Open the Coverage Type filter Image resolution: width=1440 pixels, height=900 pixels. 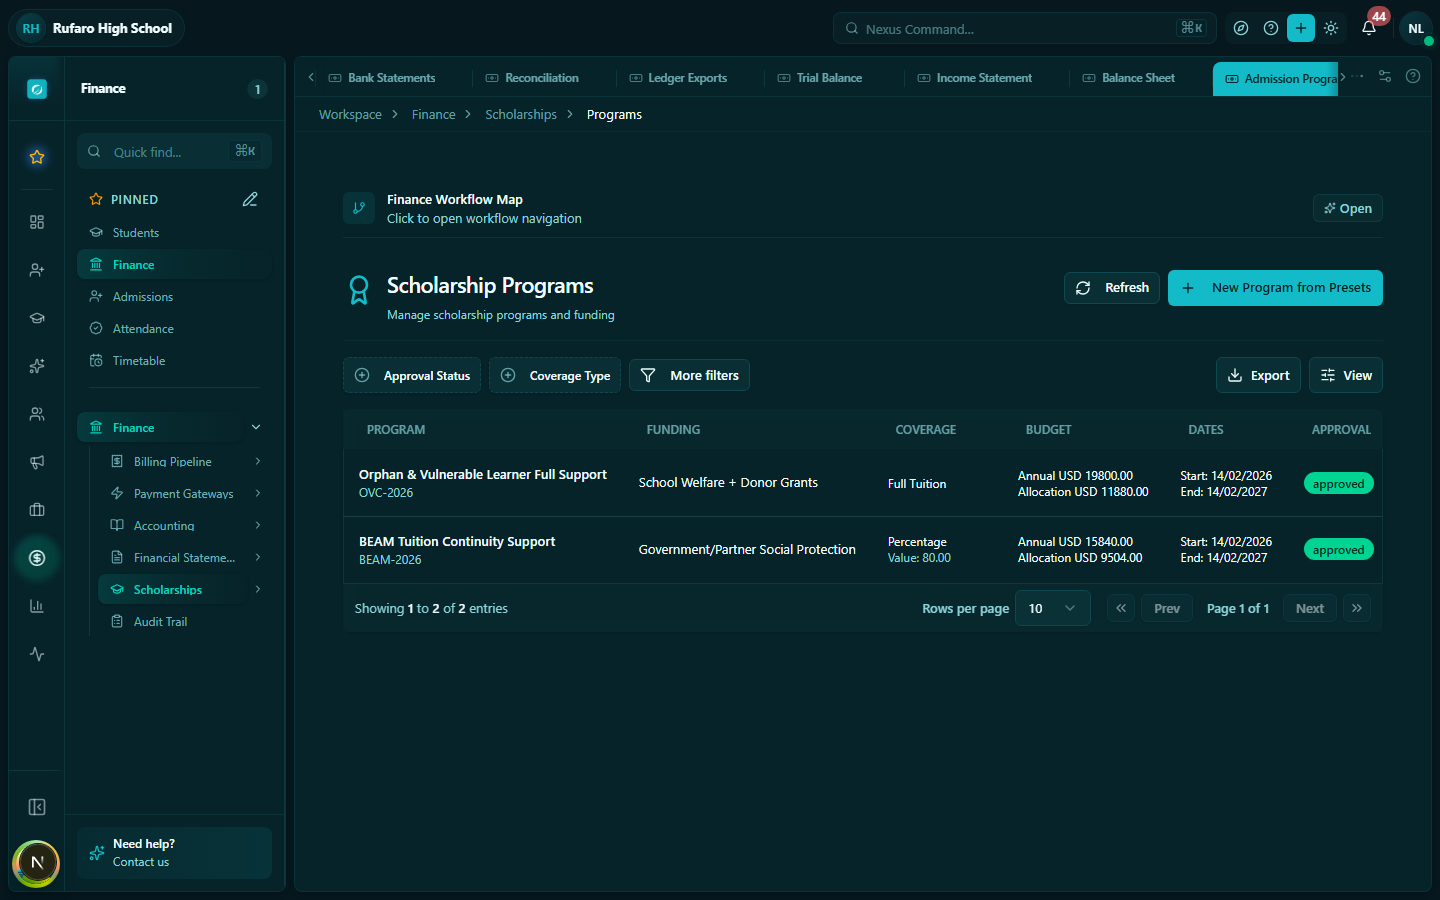coord(555,375)
